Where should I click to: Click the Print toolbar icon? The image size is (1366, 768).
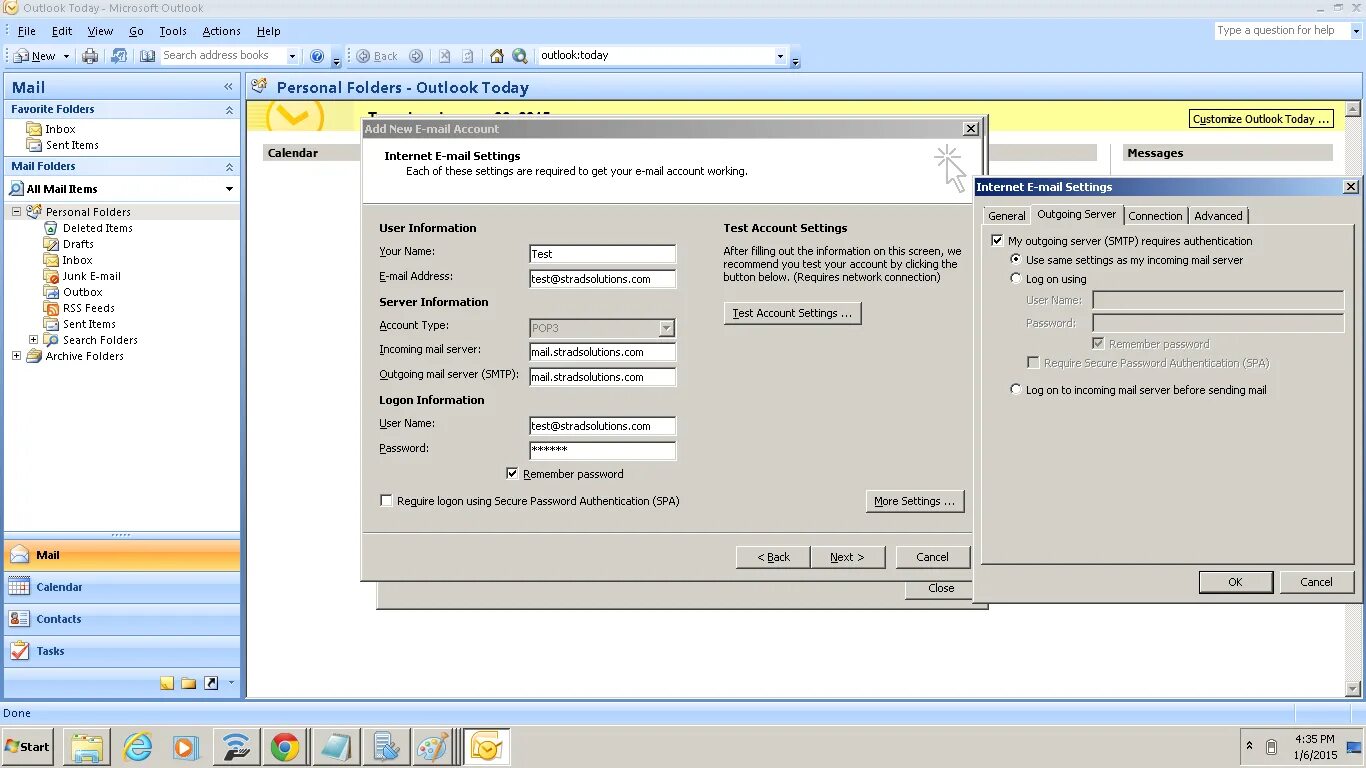[x=90, y=56]
